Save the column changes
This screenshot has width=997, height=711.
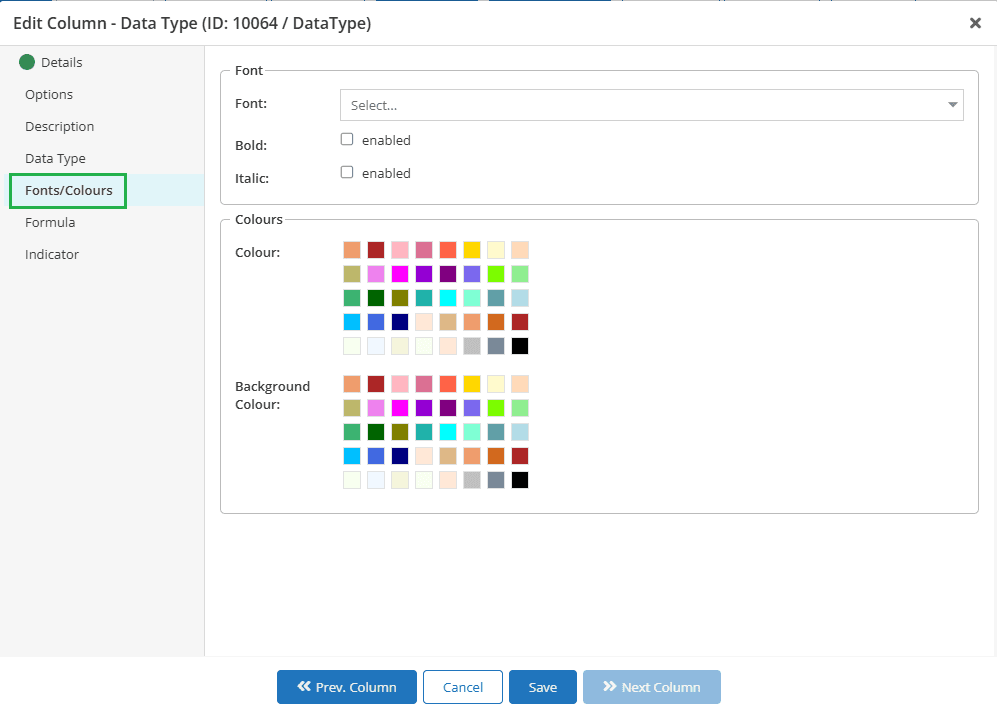[x=543, y=687]
